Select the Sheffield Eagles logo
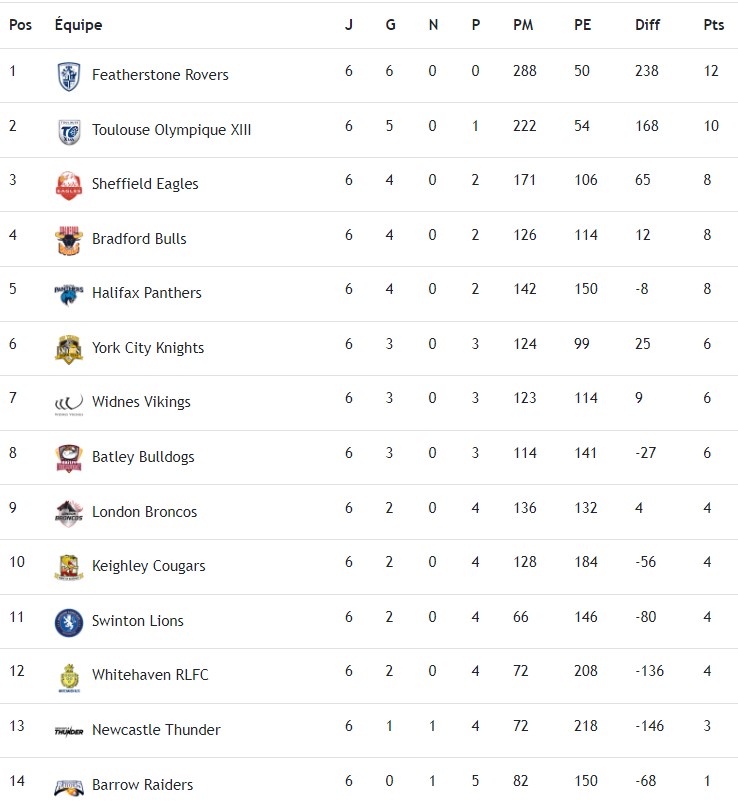The width and height of the screenshot is (738, 808). click(68, 185)
